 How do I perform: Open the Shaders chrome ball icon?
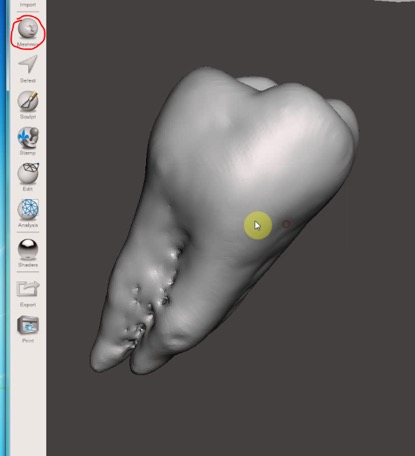(28, 249)
